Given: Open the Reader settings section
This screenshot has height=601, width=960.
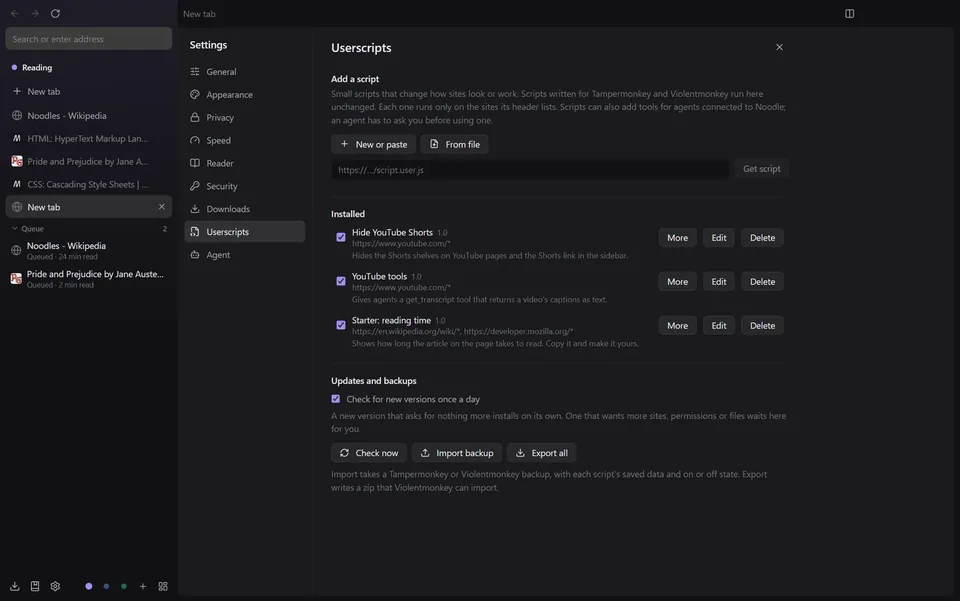Looking at the screenshot, I should tap(244, 163).
